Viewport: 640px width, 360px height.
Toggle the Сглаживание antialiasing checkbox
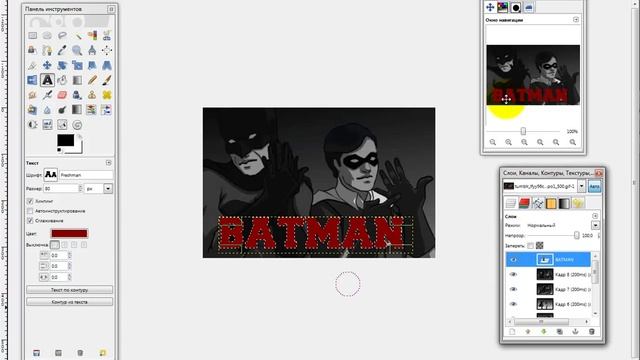click(30, 220)
